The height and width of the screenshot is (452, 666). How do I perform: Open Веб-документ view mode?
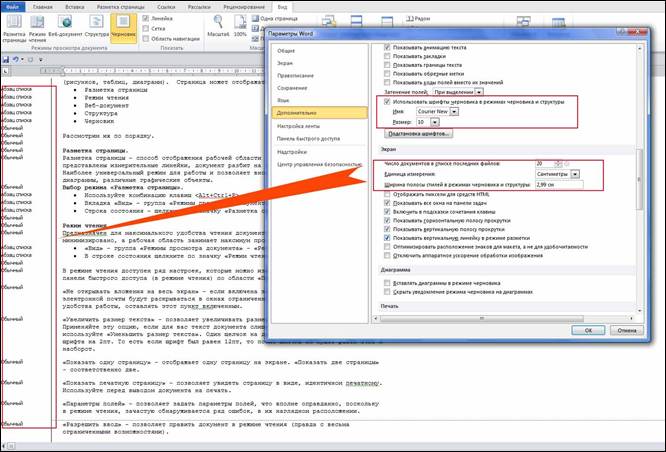point(65,26)
